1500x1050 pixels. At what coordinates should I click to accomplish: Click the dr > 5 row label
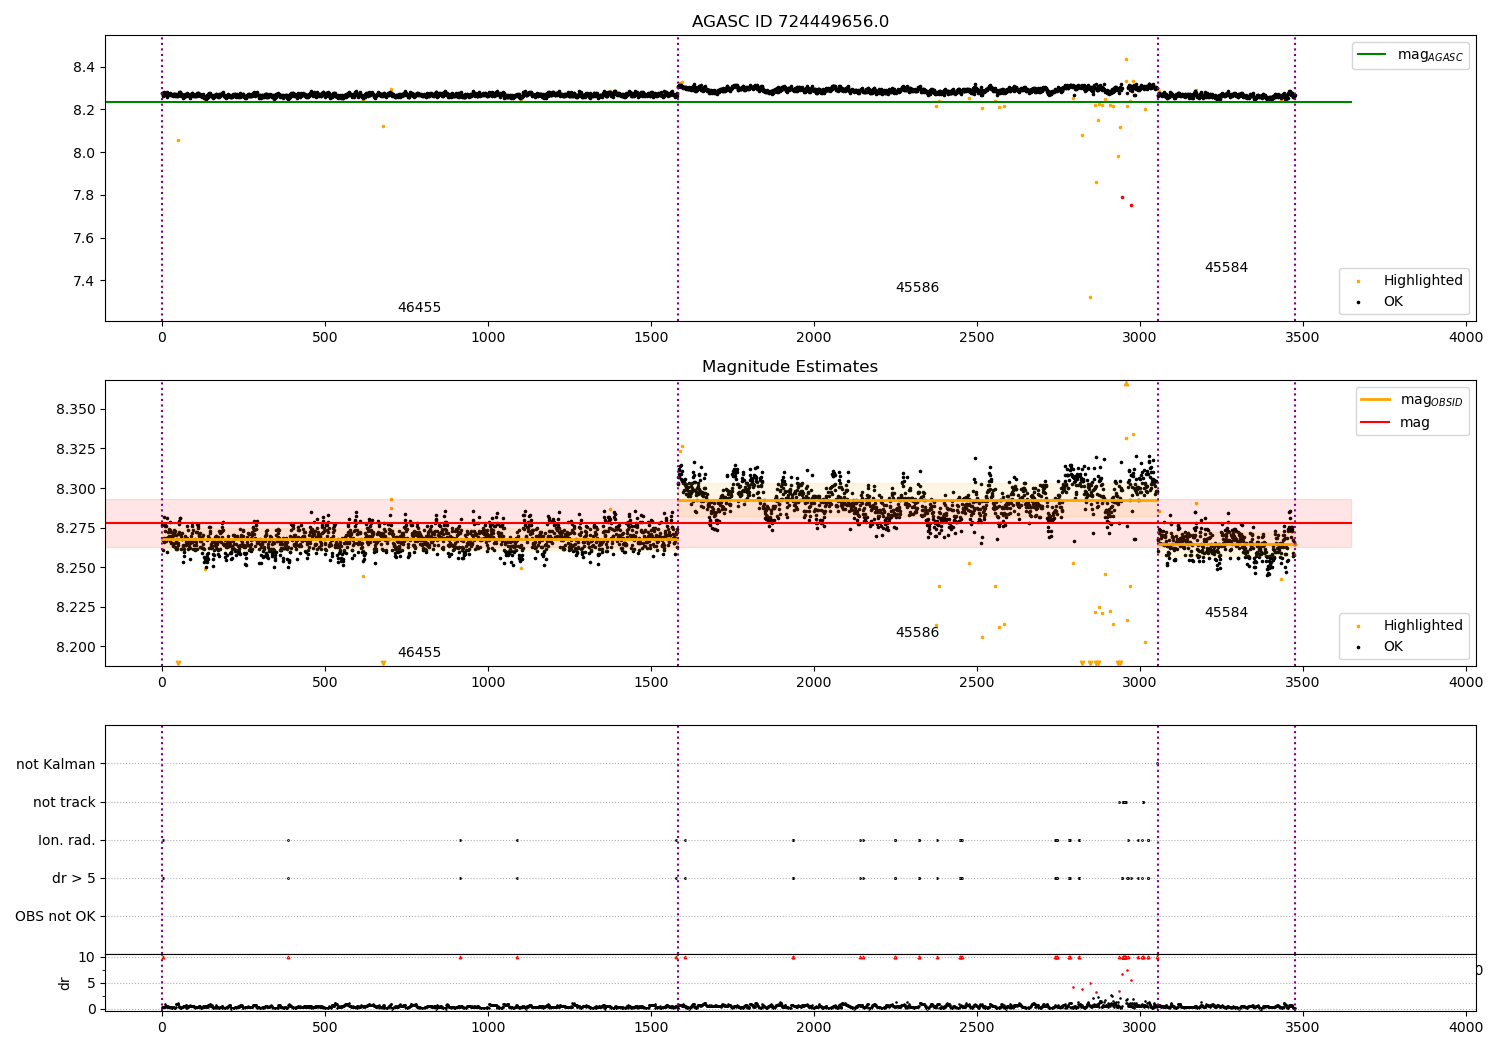pyautogui.click(x=74, y=878)
